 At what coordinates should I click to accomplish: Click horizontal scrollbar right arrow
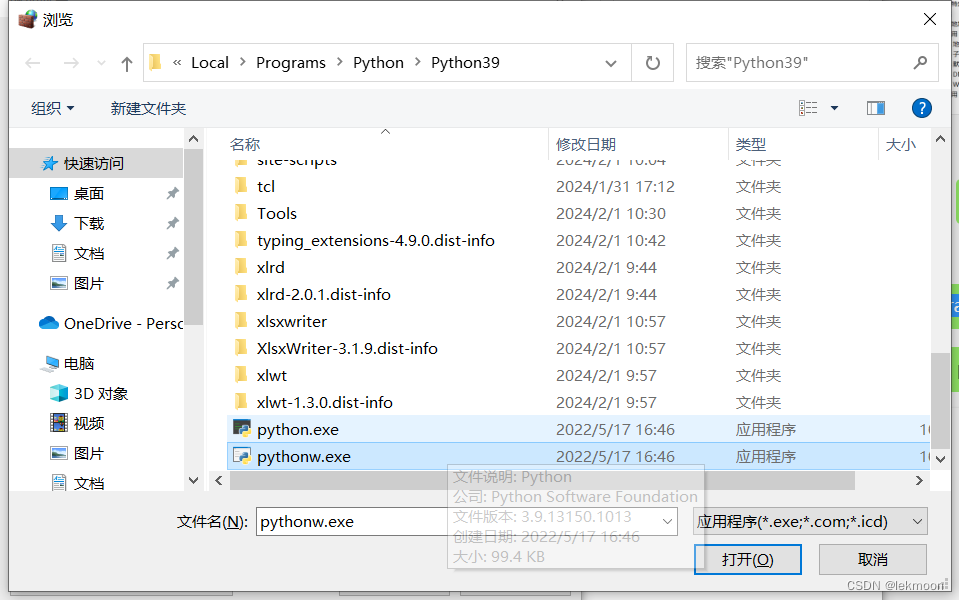[x=919, y=481]
